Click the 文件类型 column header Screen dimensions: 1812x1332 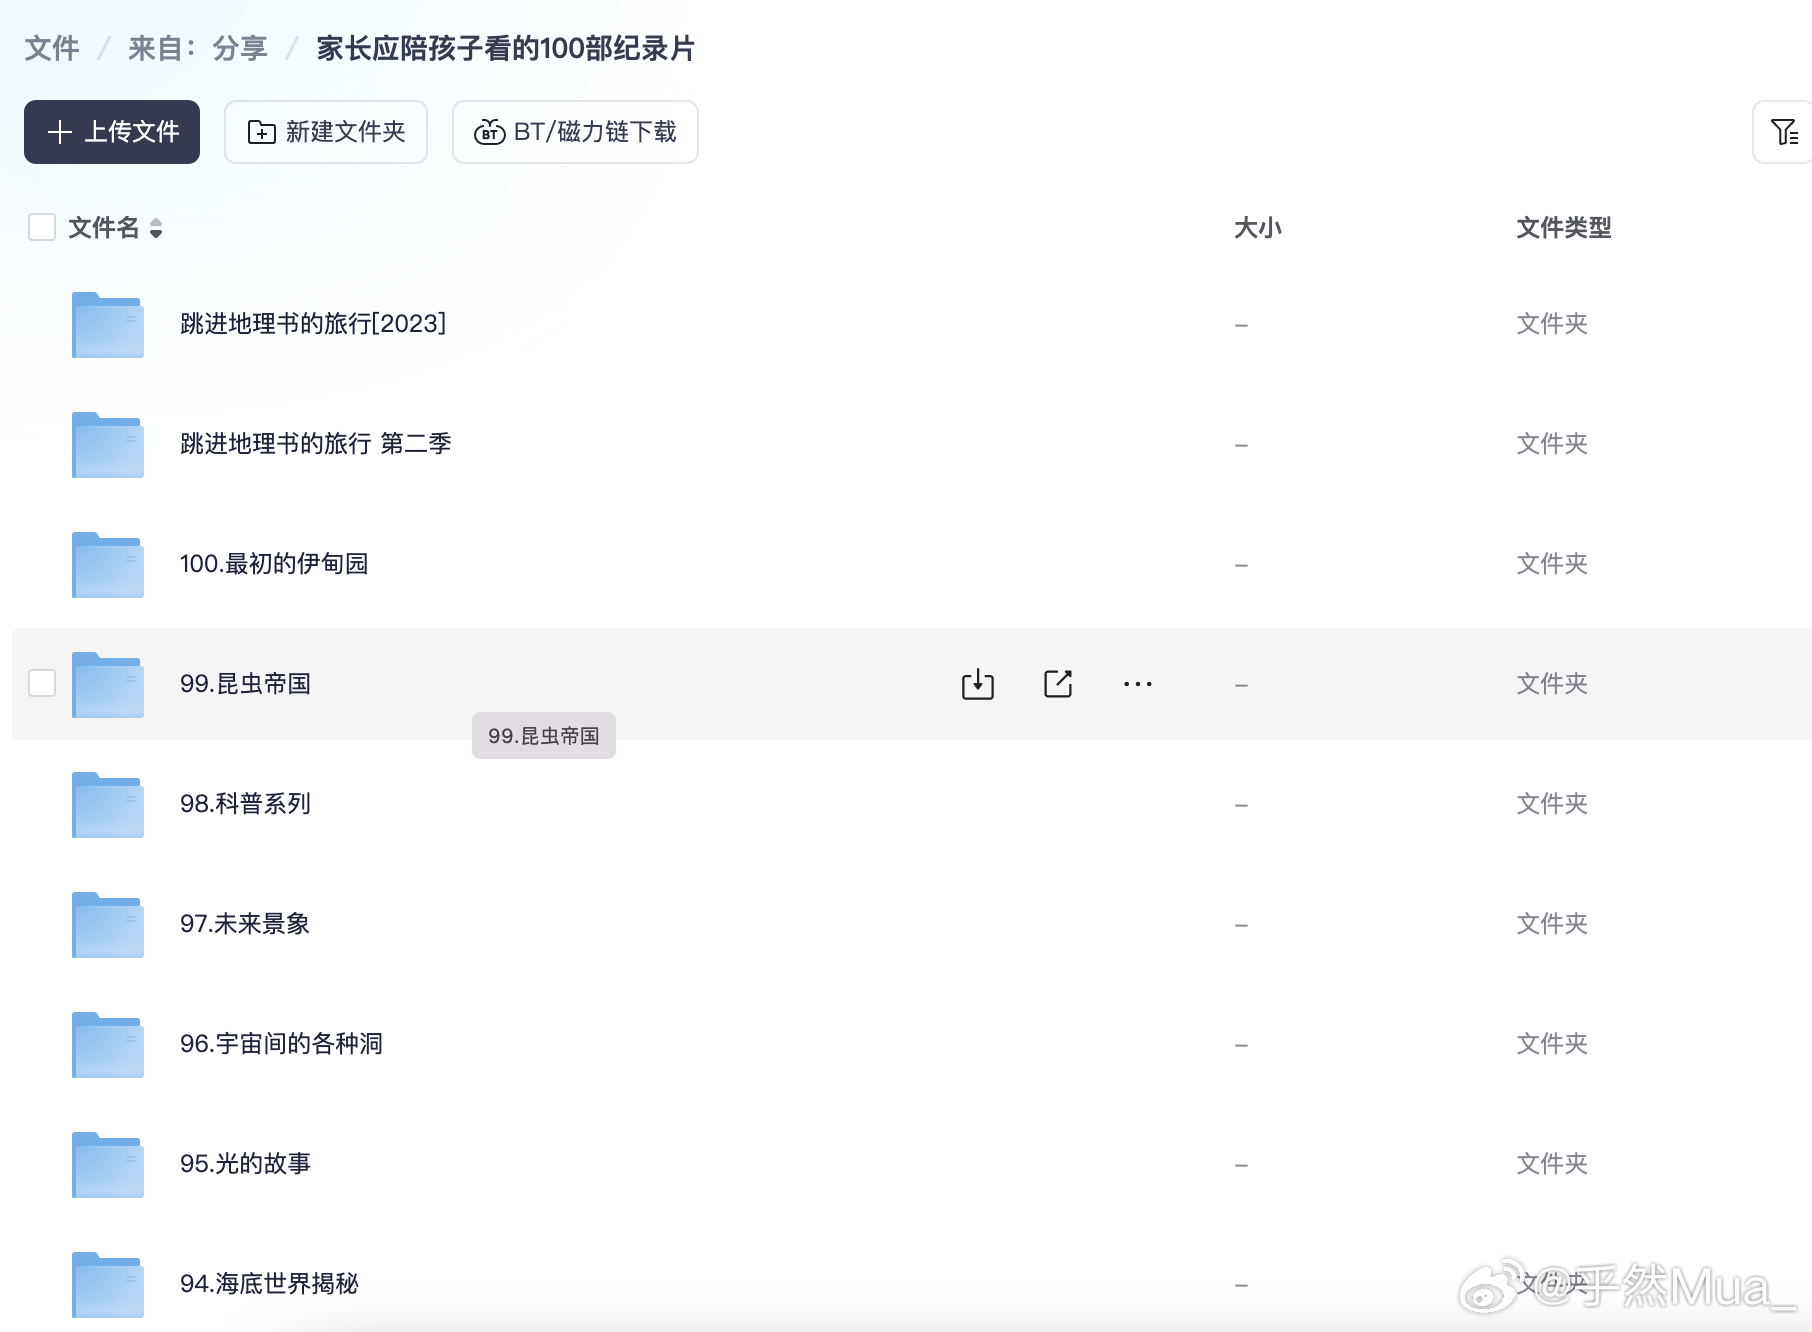click(1564, 228)
